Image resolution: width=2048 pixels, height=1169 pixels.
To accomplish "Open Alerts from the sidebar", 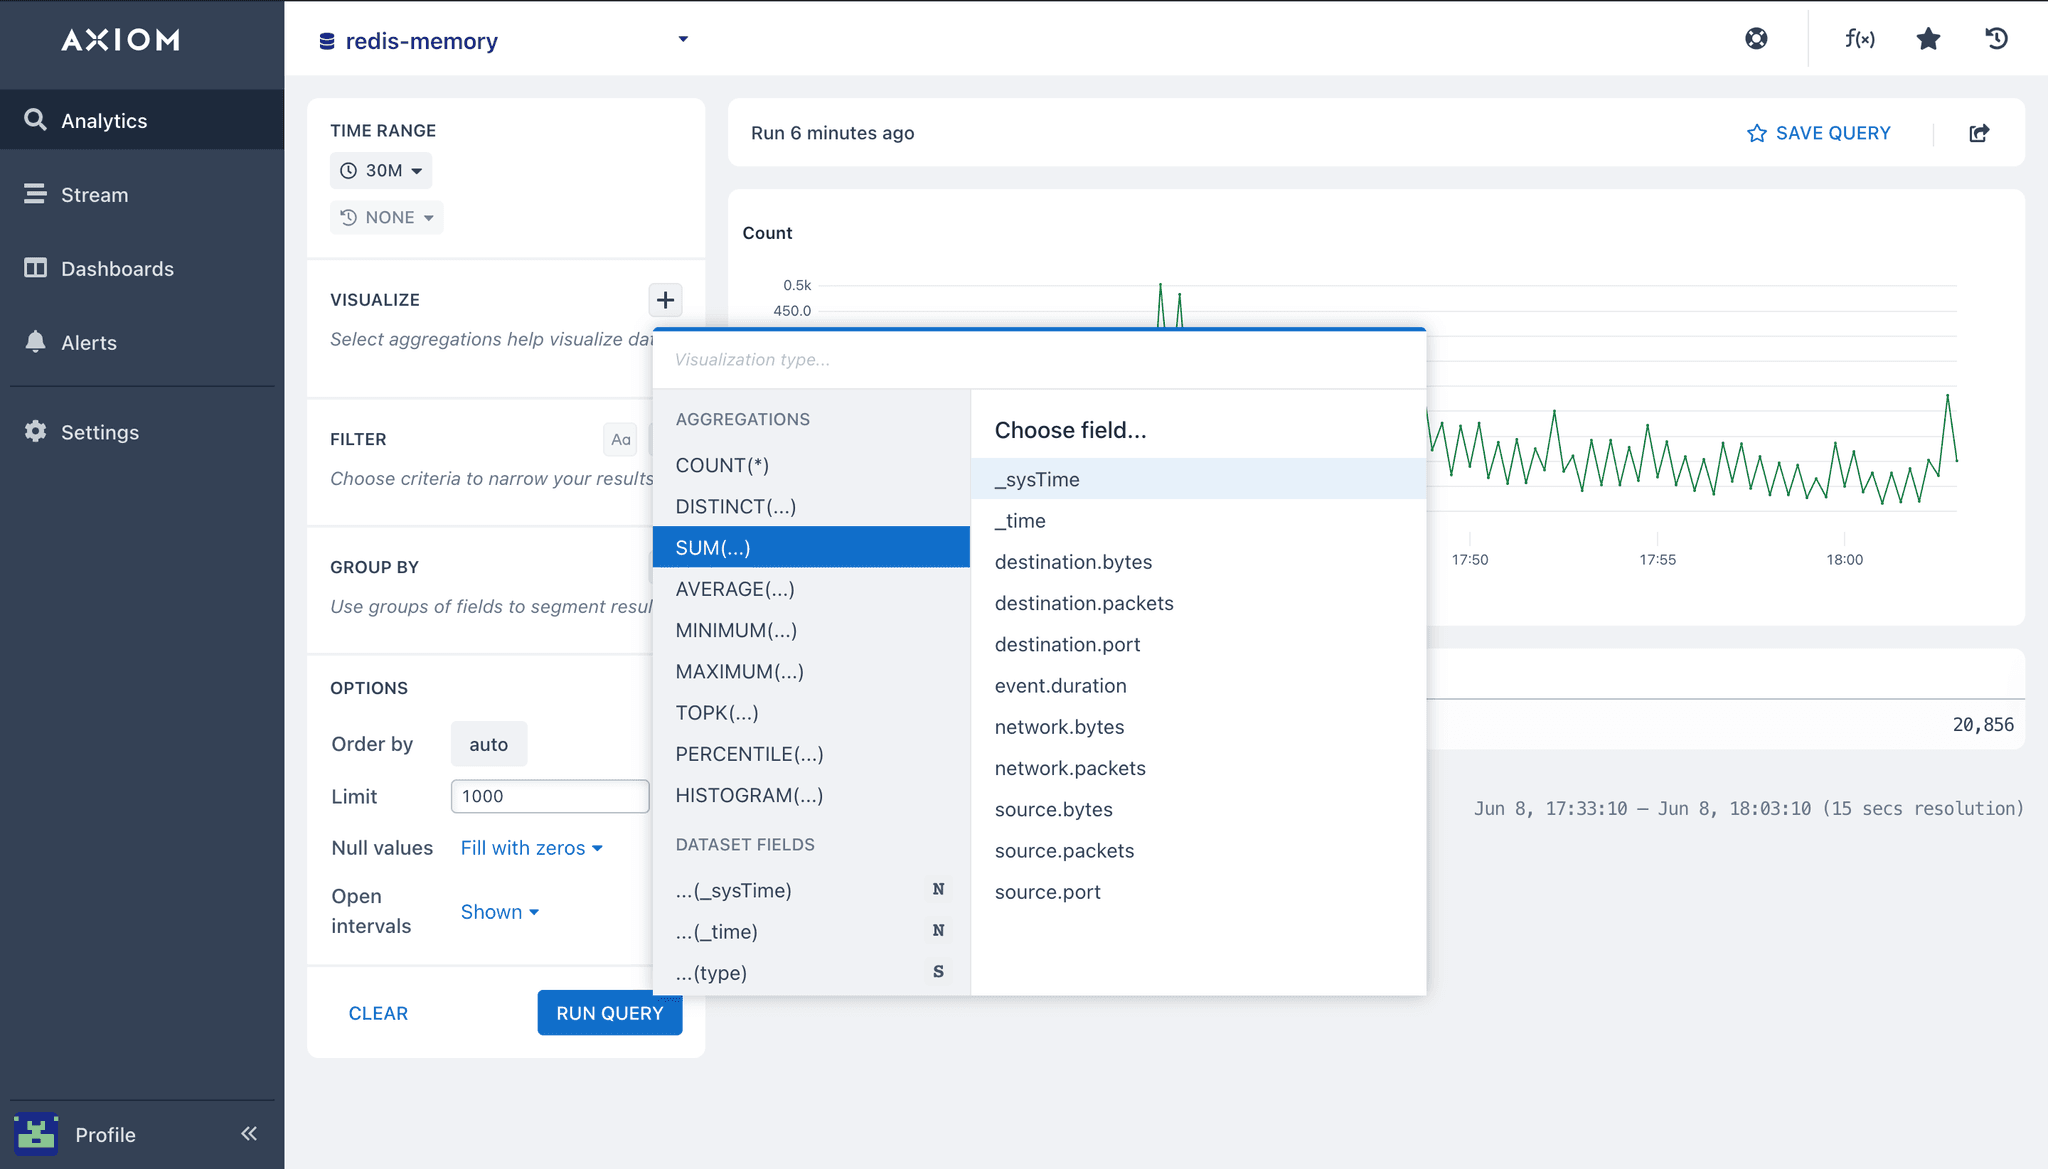I will click(89, 342).
